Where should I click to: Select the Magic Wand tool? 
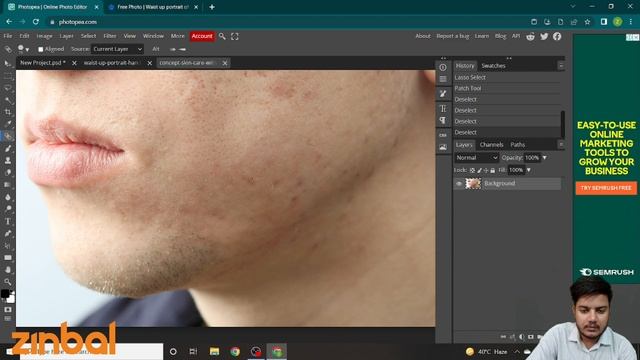7,100
